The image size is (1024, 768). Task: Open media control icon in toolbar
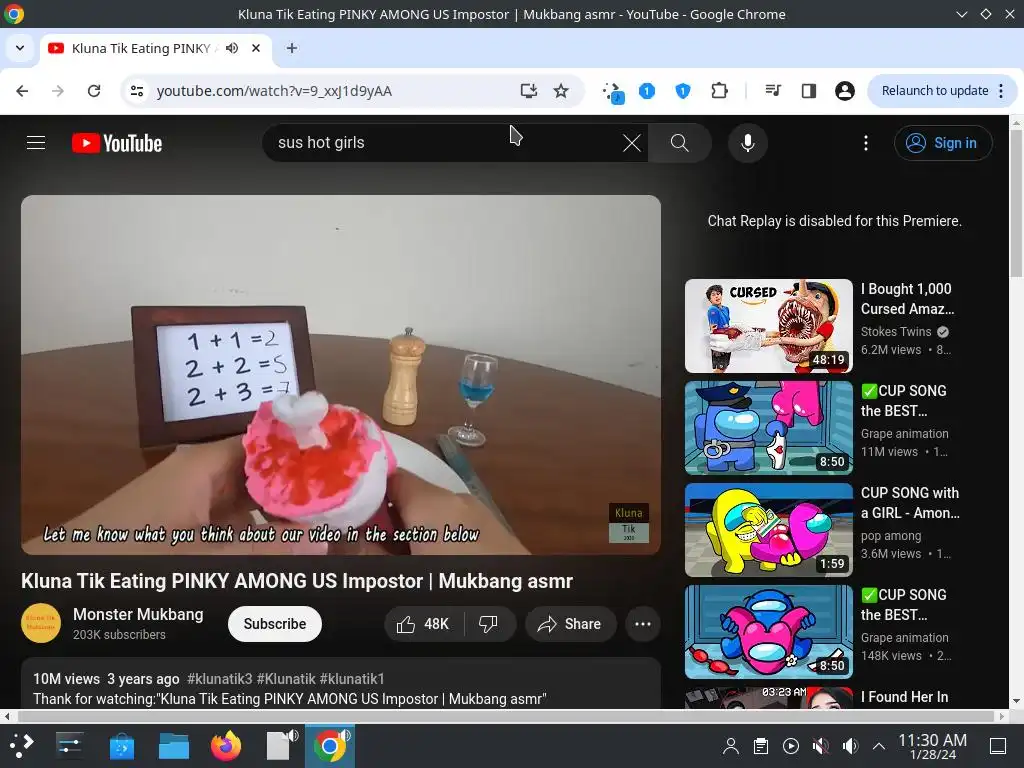pos(773,91)
